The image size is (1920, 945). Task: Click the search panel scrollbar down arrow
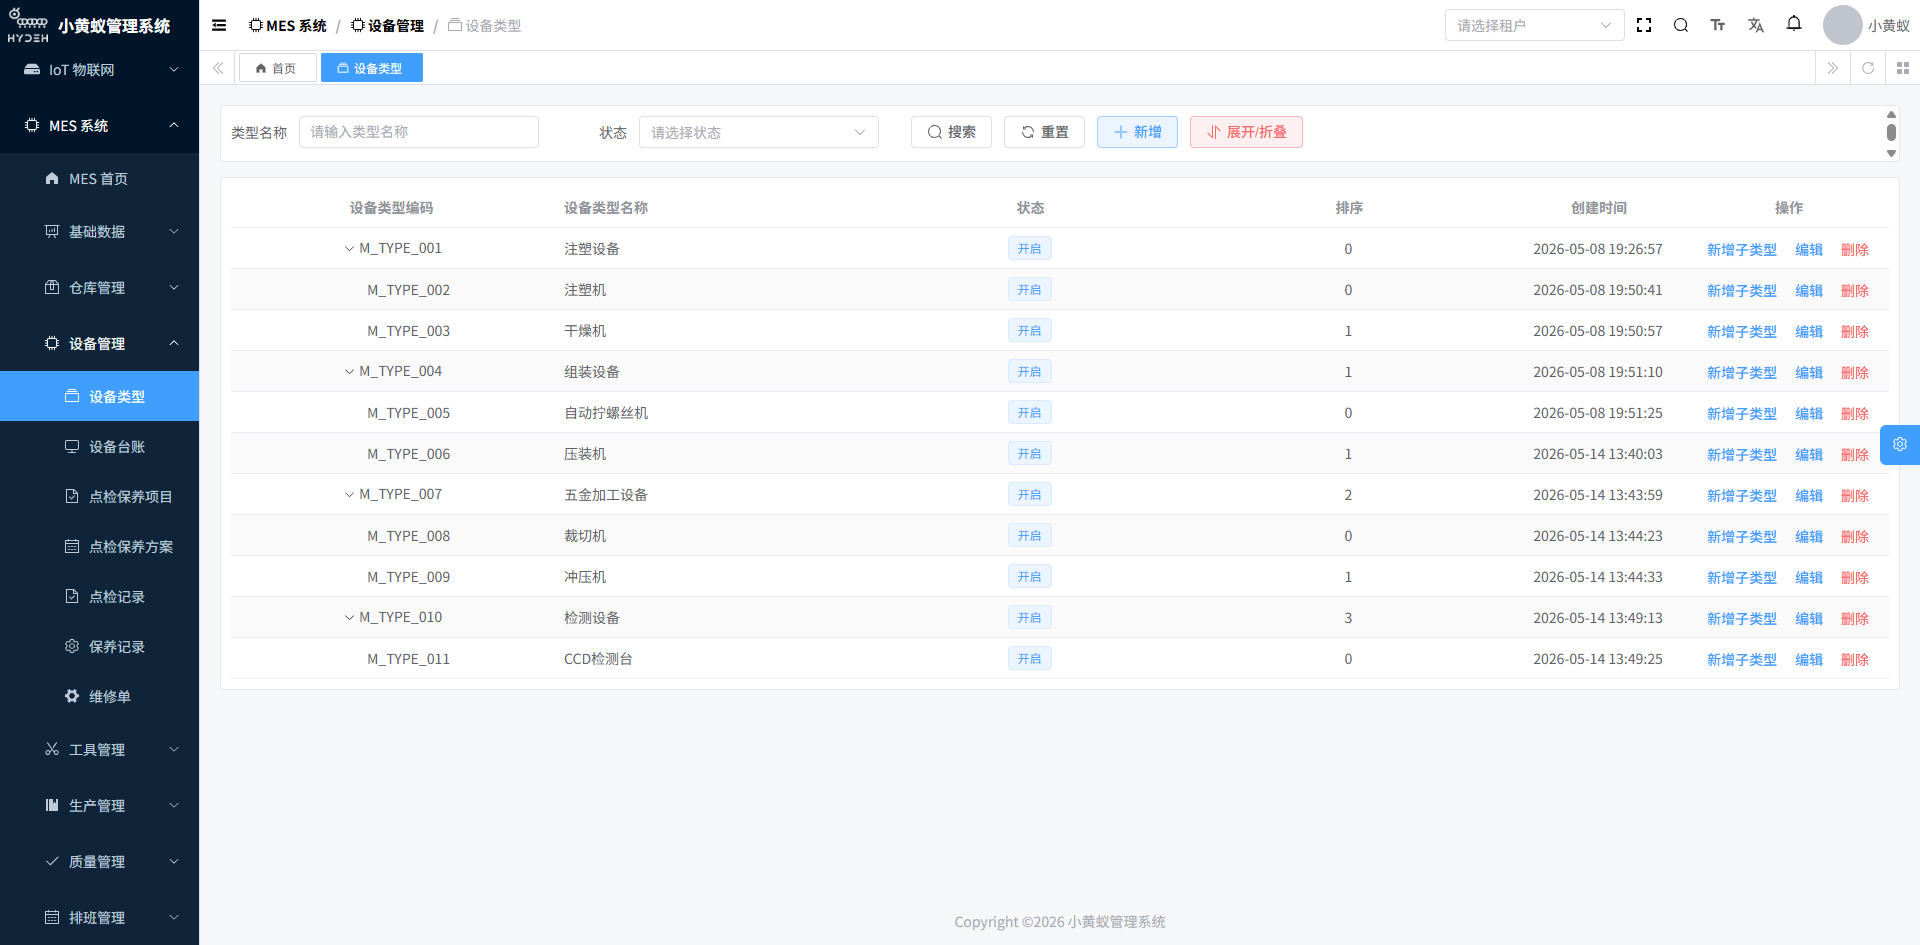(x=1891, y=154)
